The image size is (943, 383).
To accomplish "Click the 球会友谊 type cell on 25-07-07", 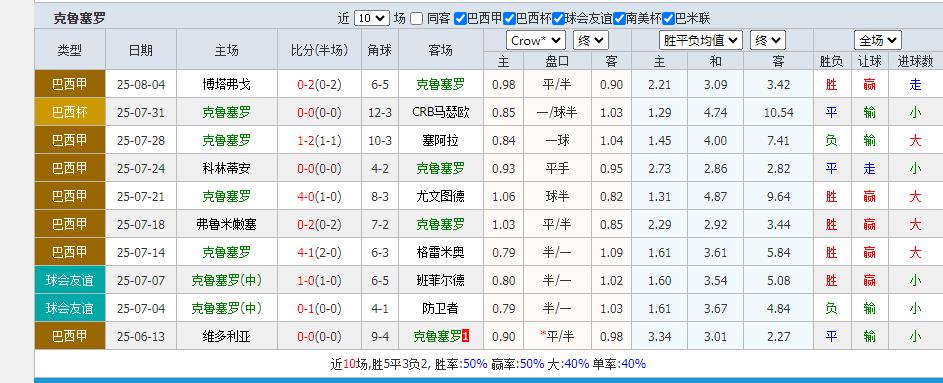I will tap(70, 280).
